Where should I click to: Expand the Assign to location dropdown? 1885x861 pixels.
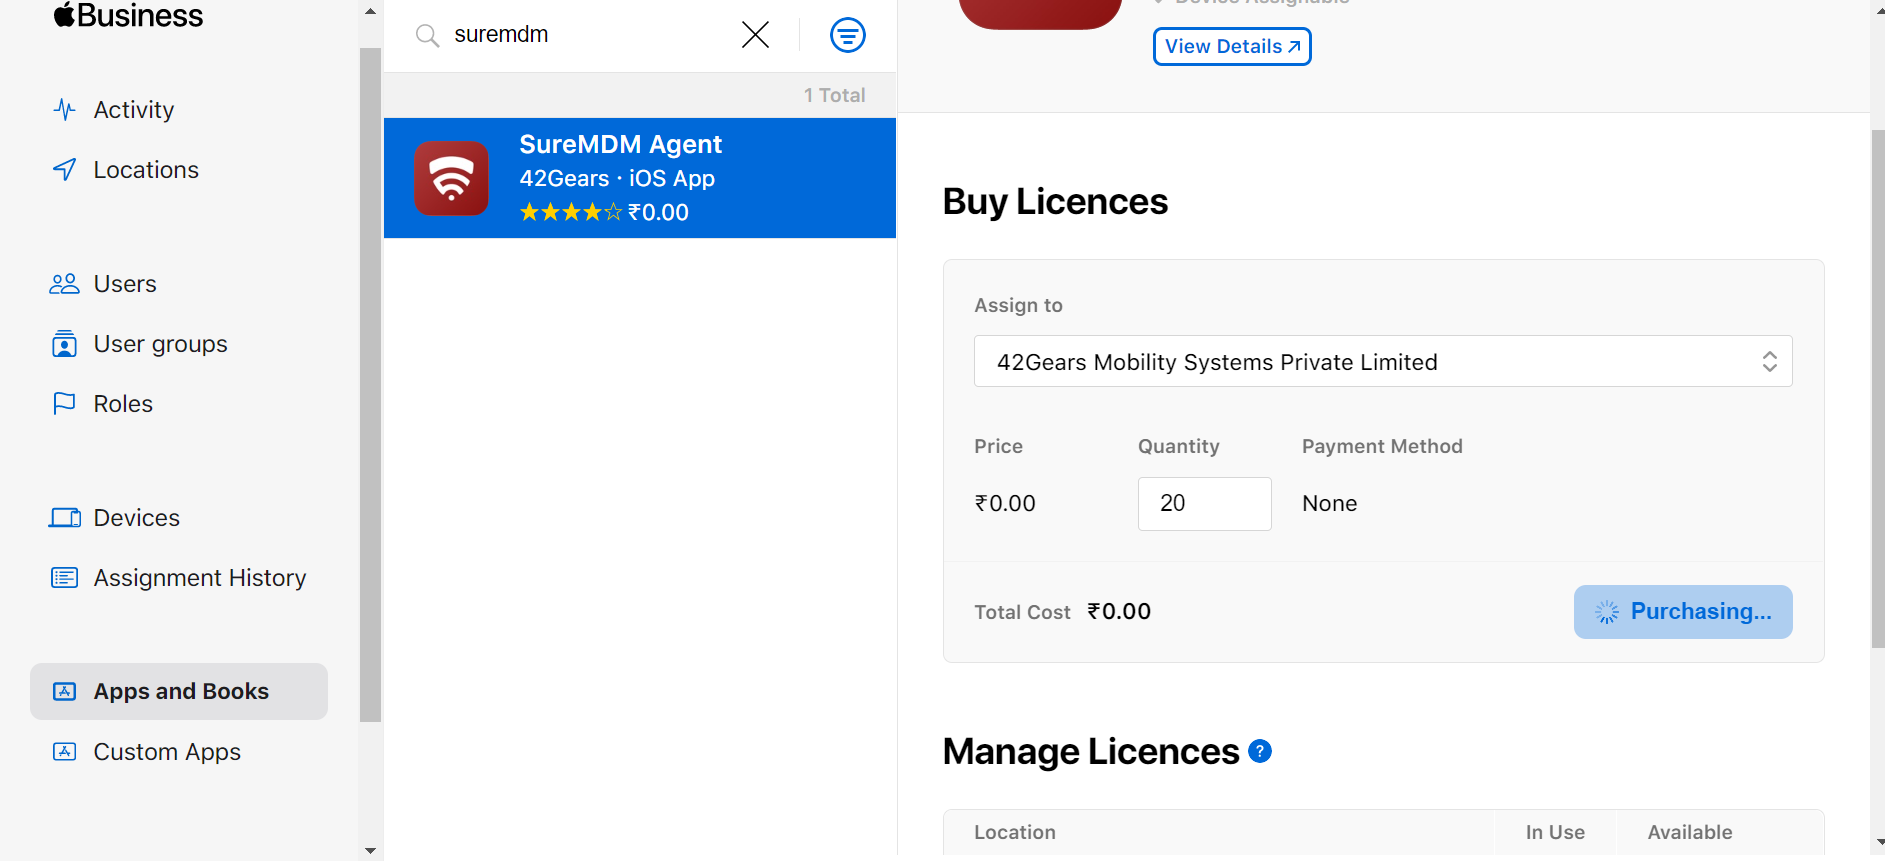tap(1382, 362)
